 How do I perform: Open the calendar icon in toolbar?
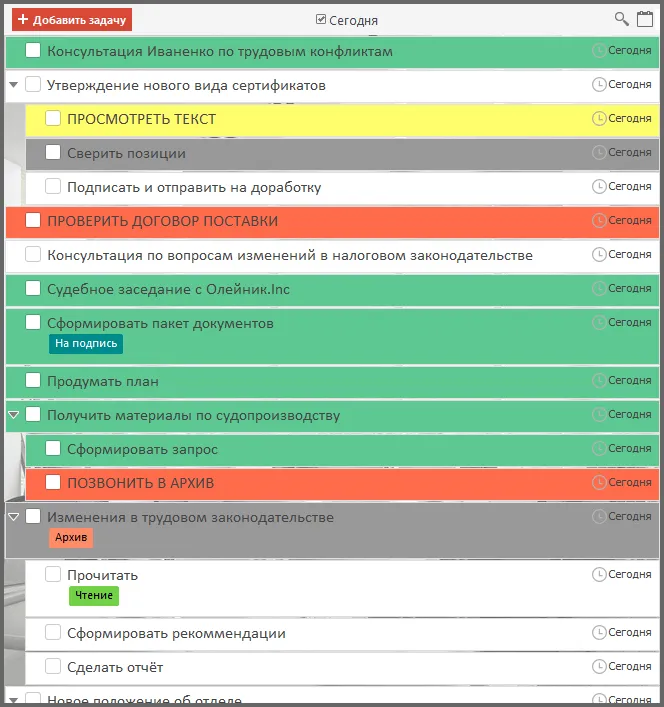click(x=645, y=19)
